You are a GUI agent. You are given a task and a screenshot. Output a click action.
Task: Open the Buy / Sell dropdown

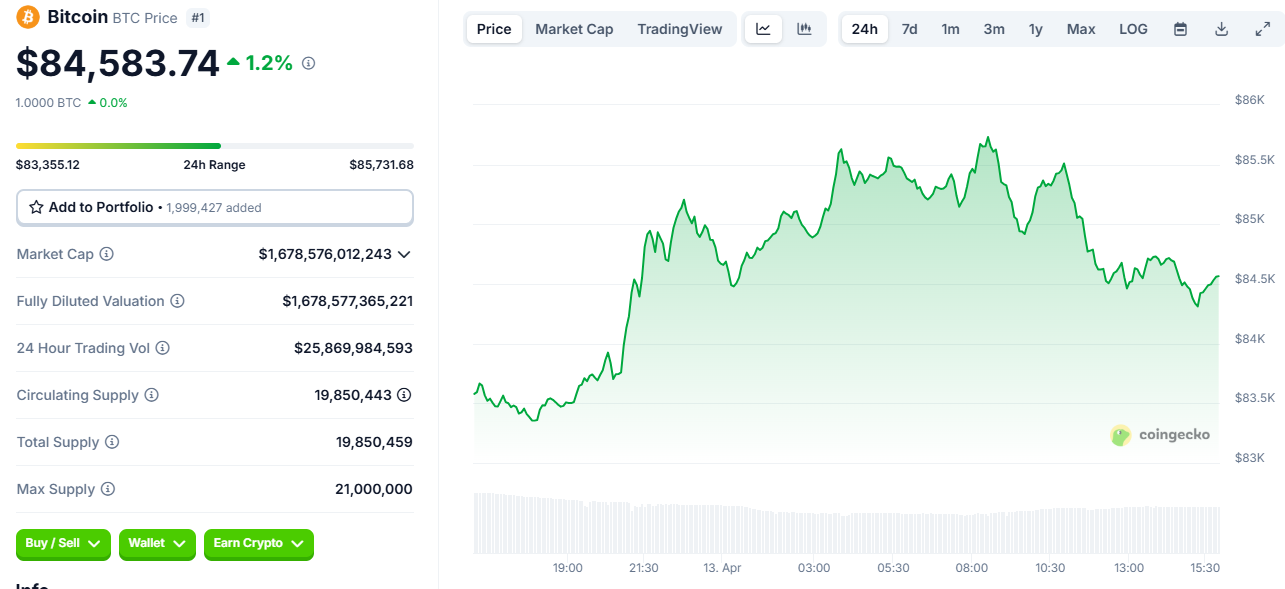[63, 543]
